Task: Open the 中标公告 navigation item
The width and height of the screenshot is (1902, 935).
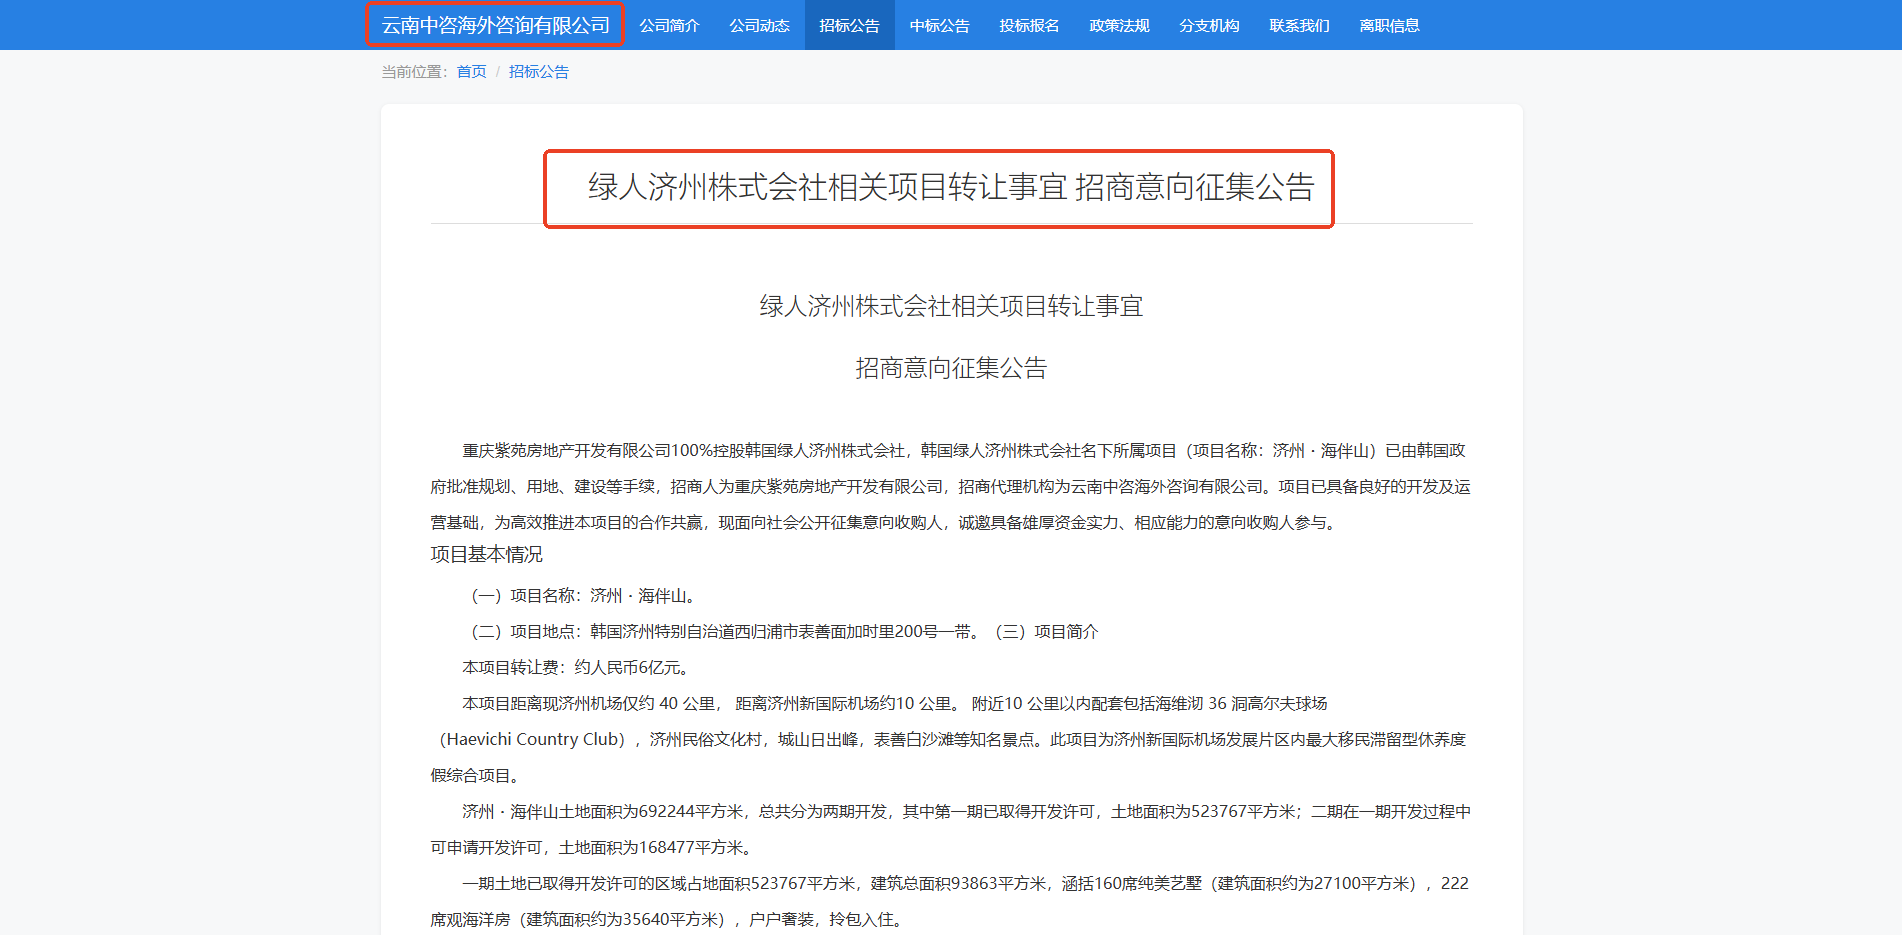Action: click(x=939, y=25)
